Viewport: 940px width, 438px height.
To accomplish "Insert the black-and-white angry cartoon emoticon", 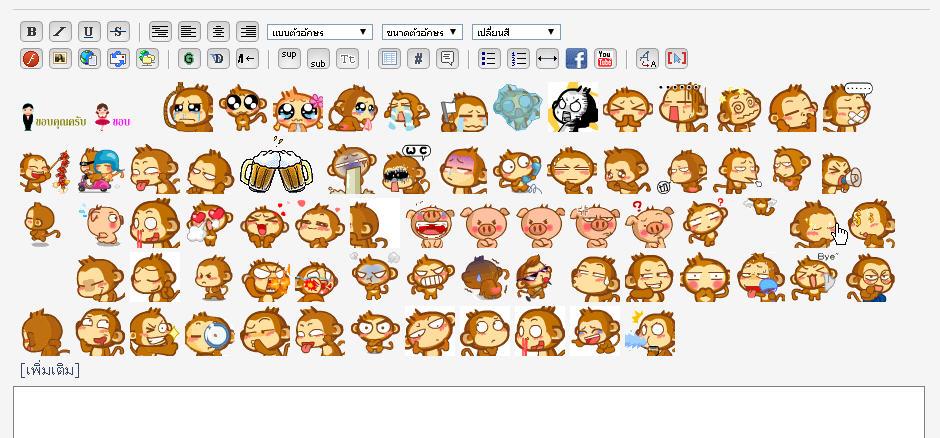I will [573, 107].
